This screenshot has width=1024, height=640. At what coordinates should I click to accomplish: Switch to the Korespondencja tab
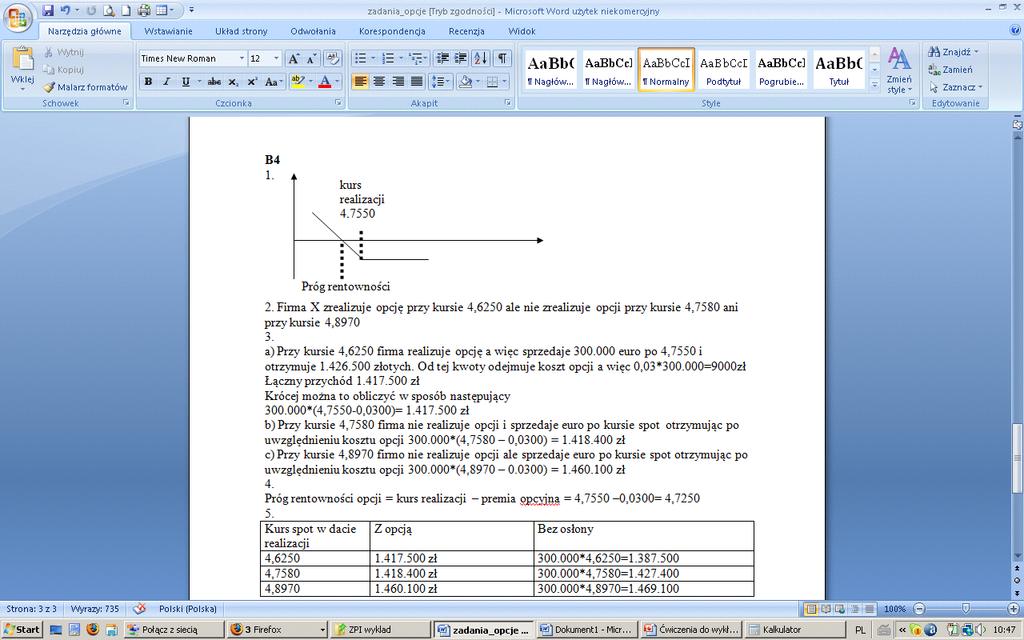coord(392,31)
